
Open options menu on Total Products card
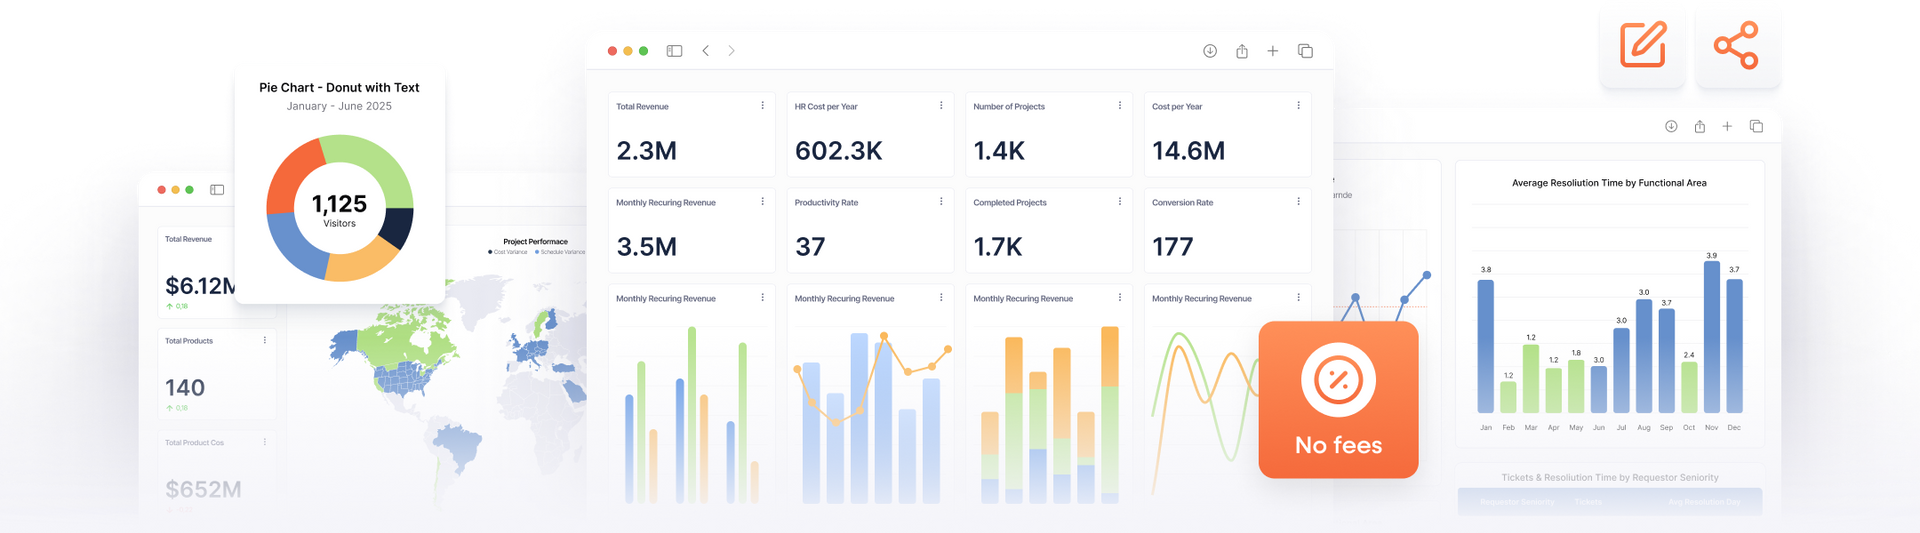(264, 340)
